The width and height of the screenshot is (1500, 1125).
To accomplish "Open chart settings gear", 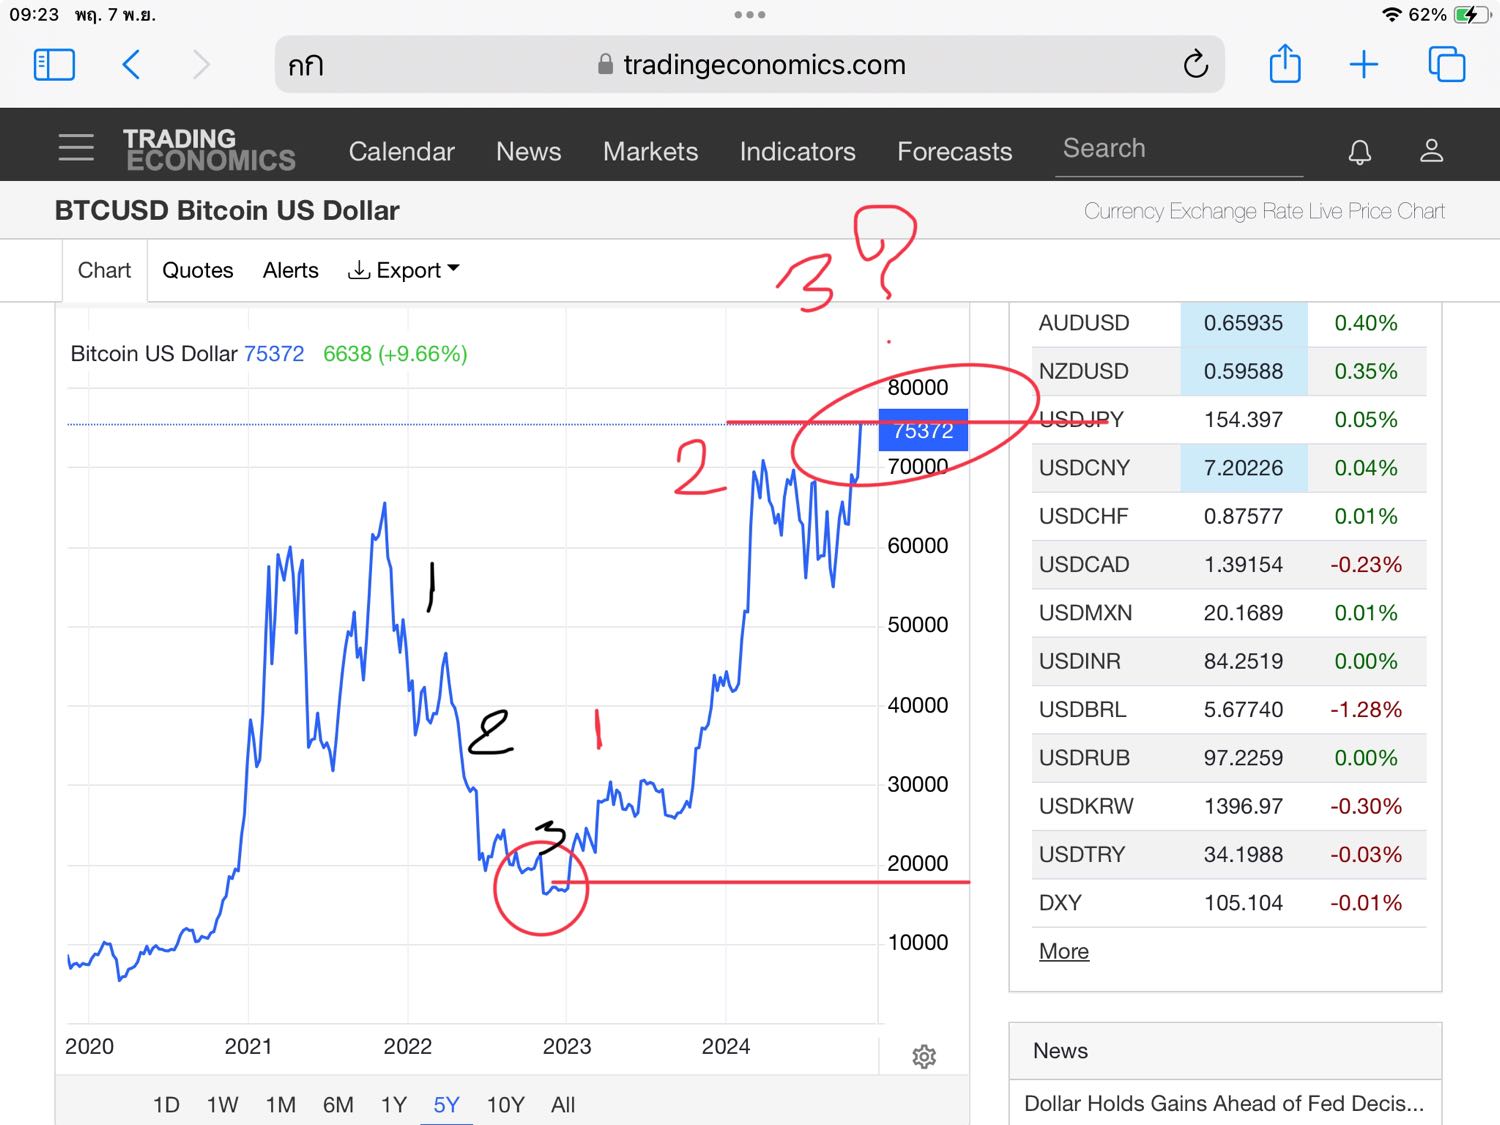I will (x=924, y=1056).
